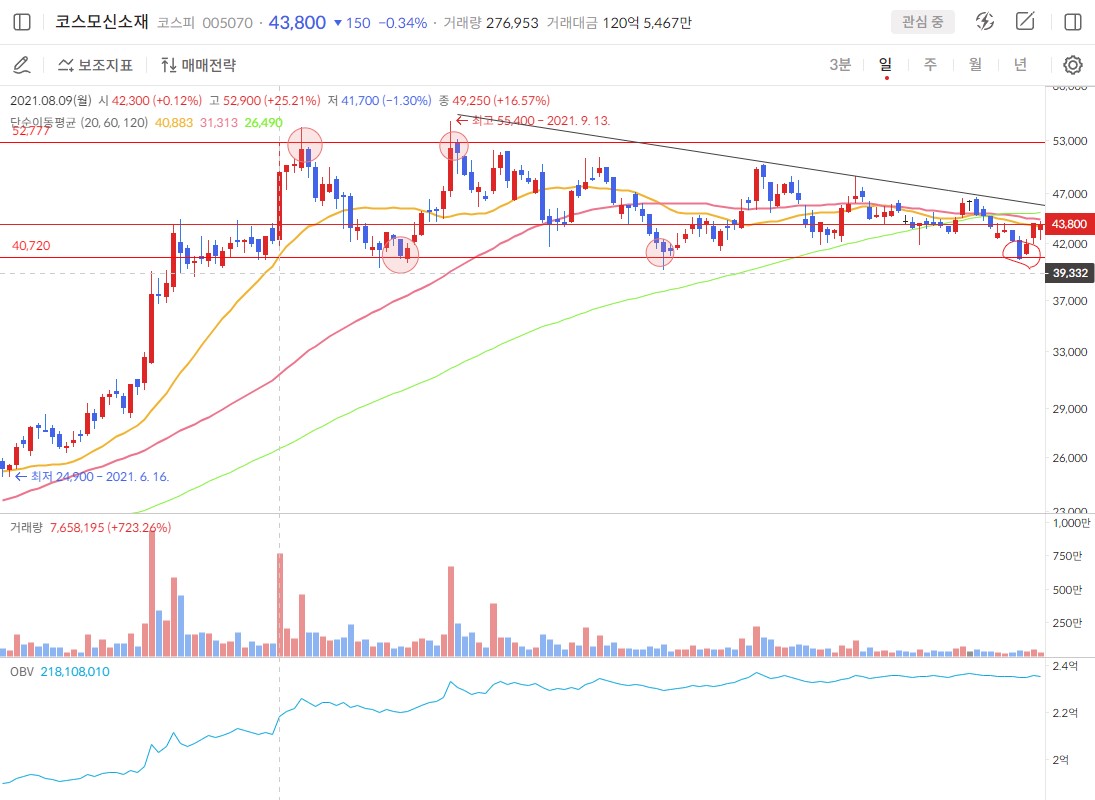Click the 코스피 market label
Viewport: 1095px width, 800px height.
[176, 23]
